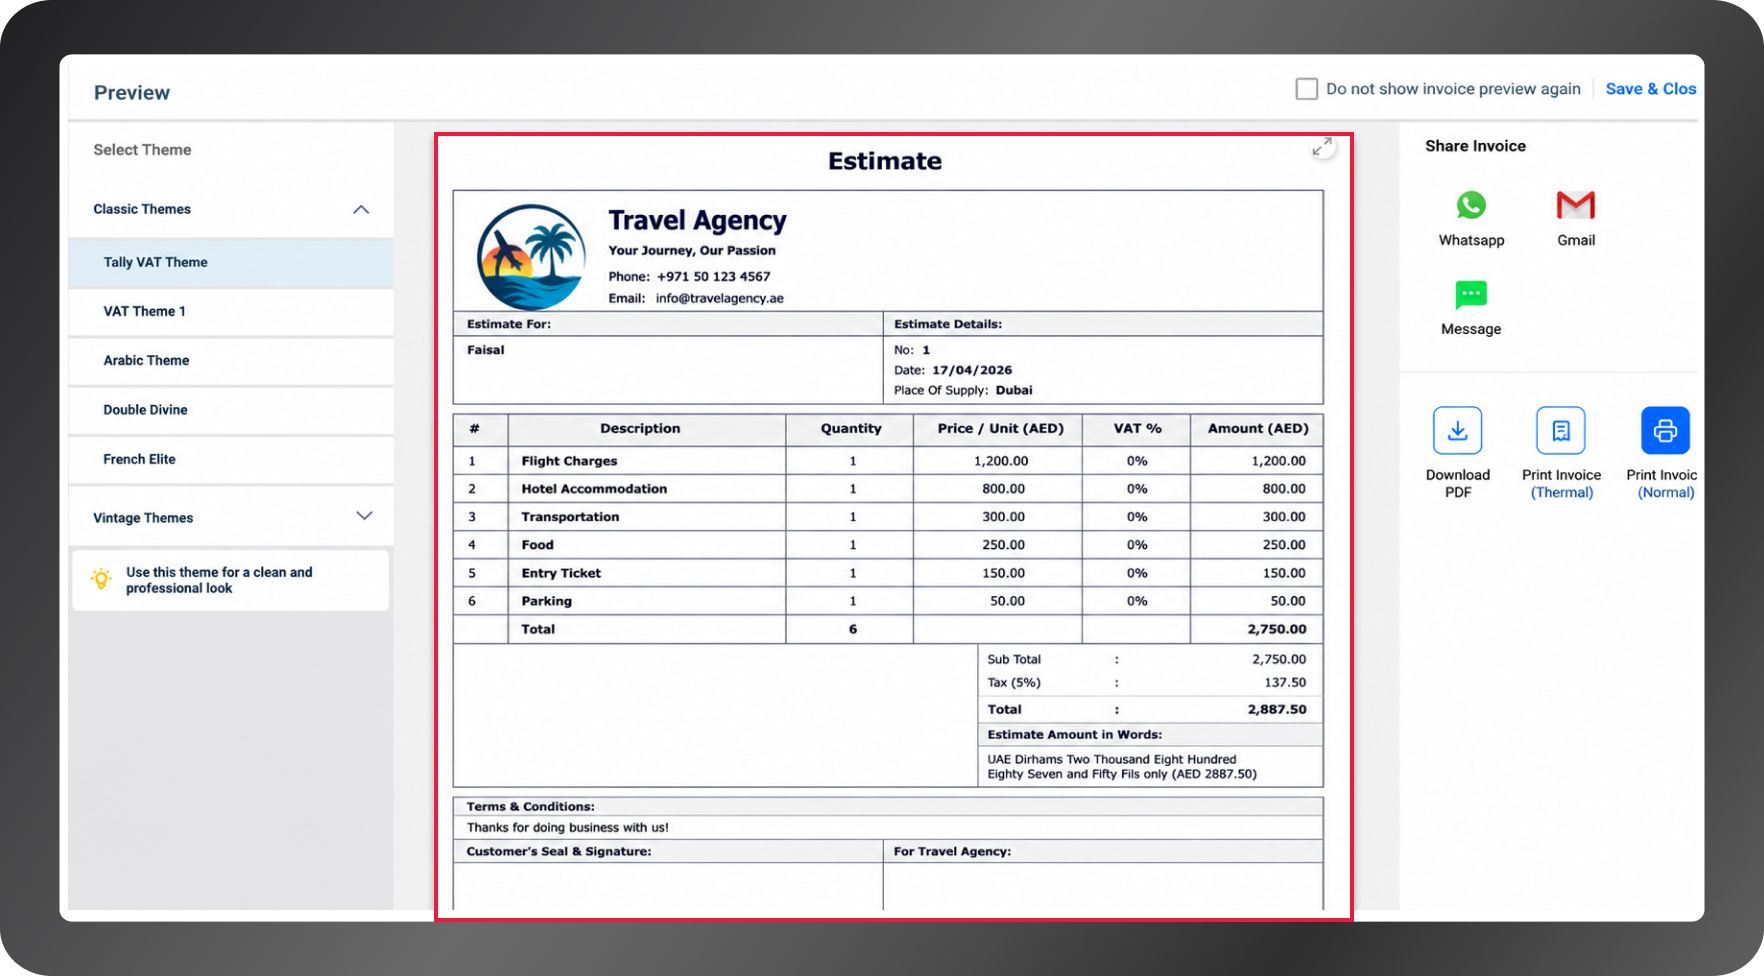This screenshot has width=1764, height=976.
Task: Share invoice via Gmail icon
Action: 1576,205
